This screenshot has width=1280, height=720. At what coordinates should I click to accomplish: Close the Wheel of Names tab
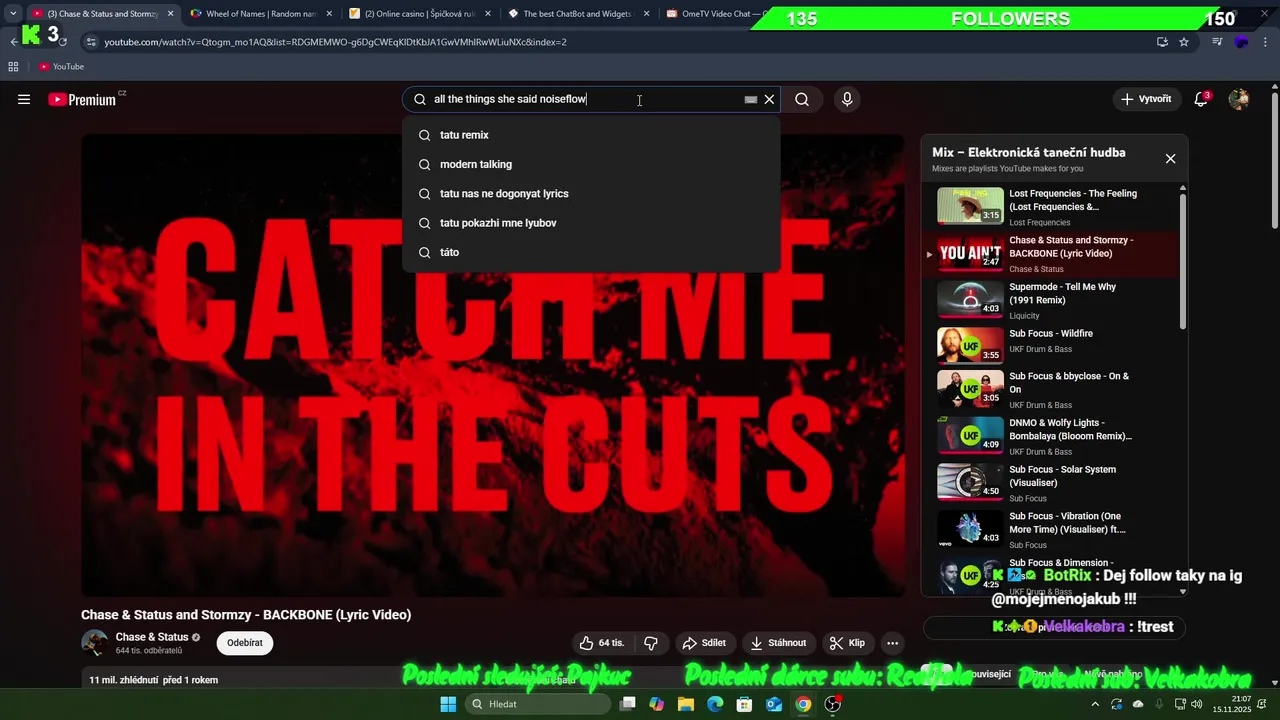tap(329, 14)
